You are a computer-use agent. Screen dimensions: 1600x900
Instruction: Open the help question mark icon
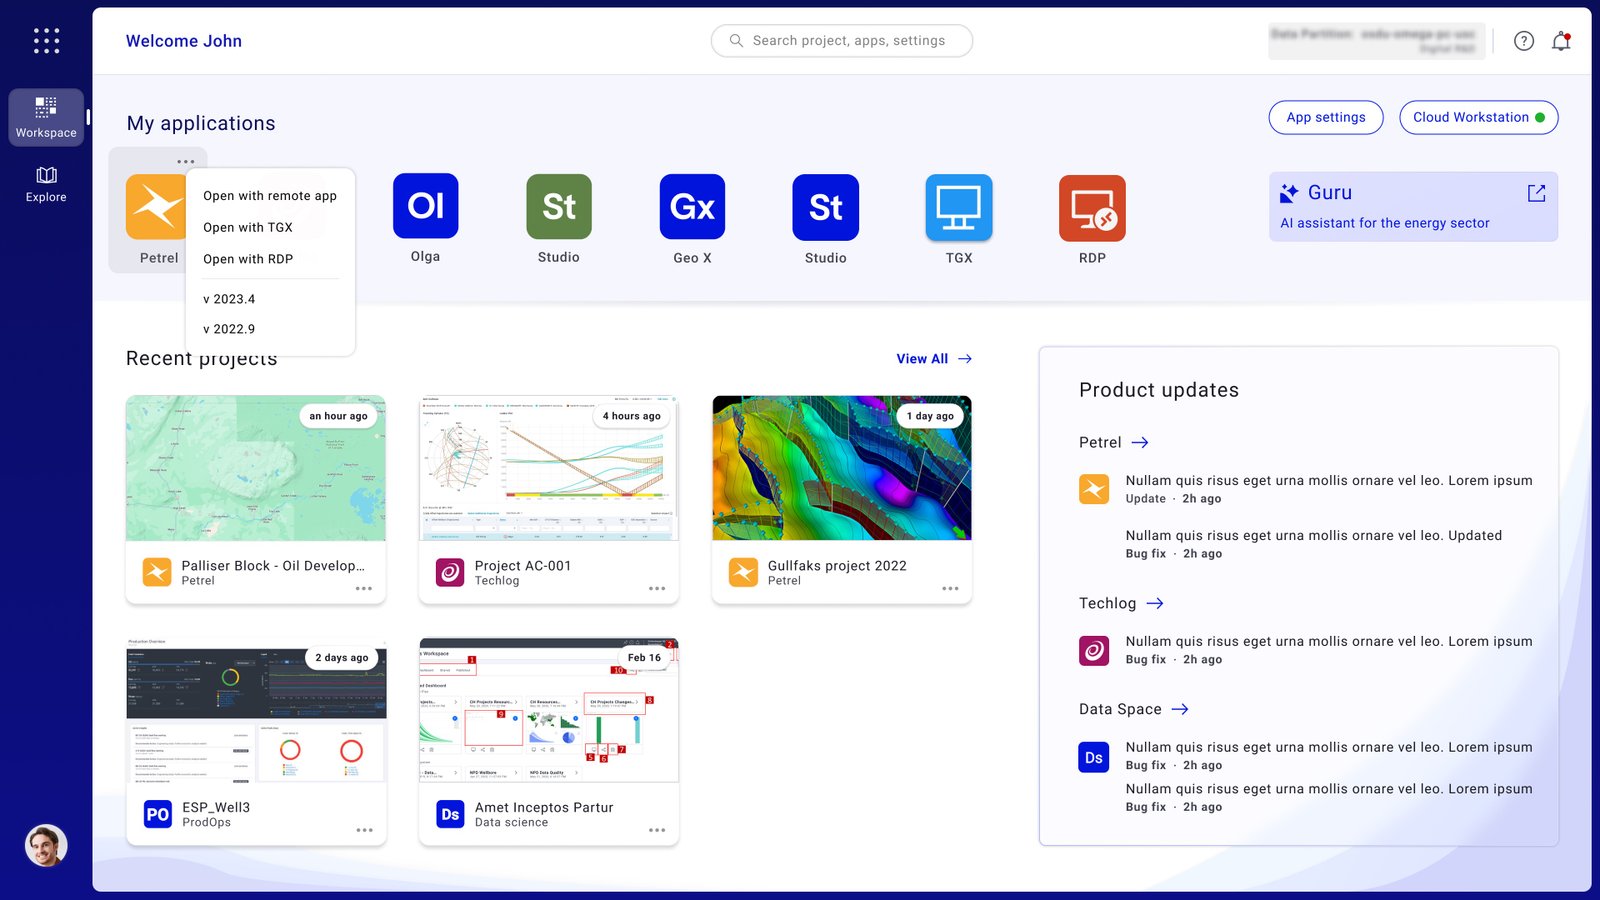click(x=1523, y=41)
